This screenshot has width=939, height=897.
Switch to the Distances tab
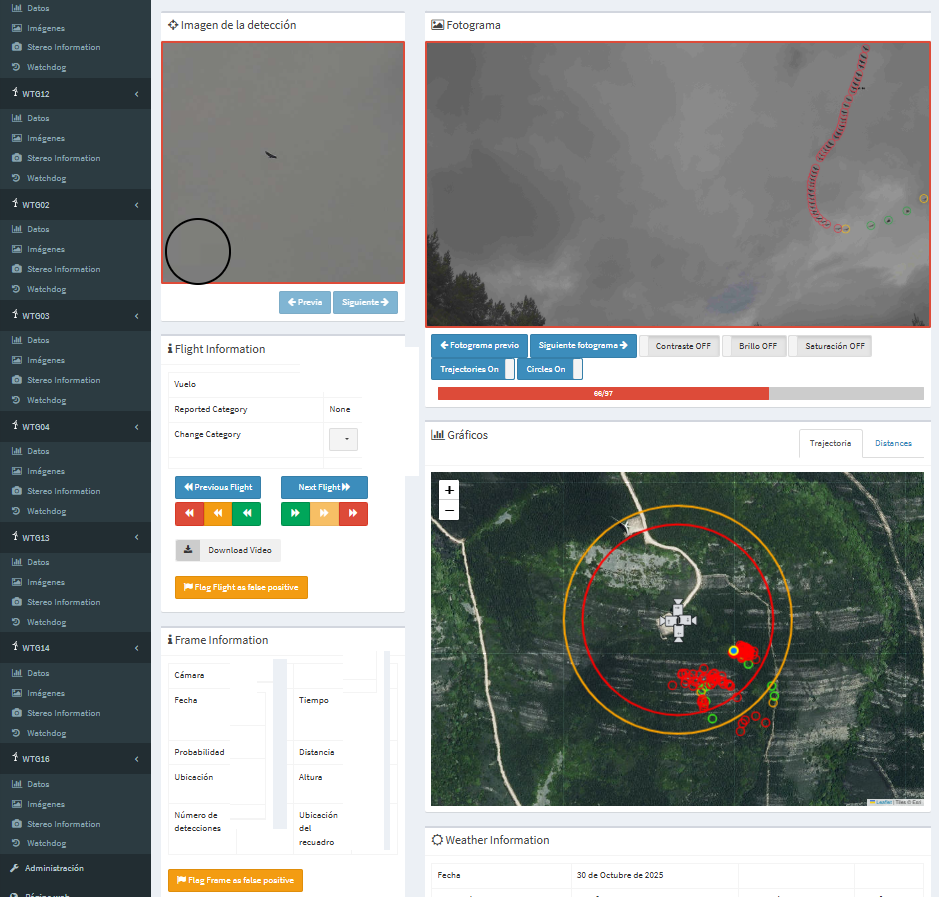pos(893,443)
